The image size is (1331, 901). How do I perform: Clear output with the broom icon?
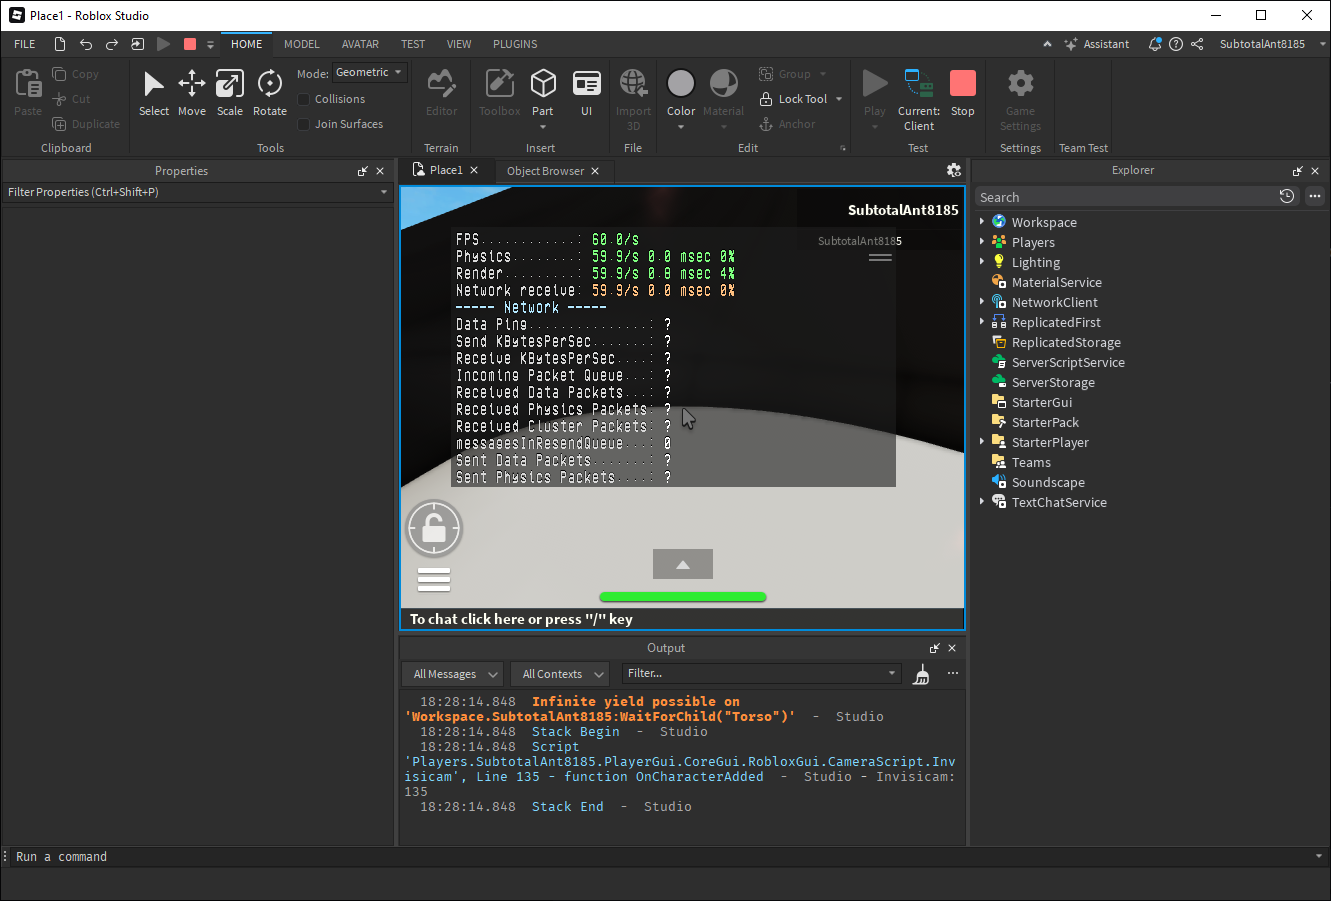[x=922, y=675]
